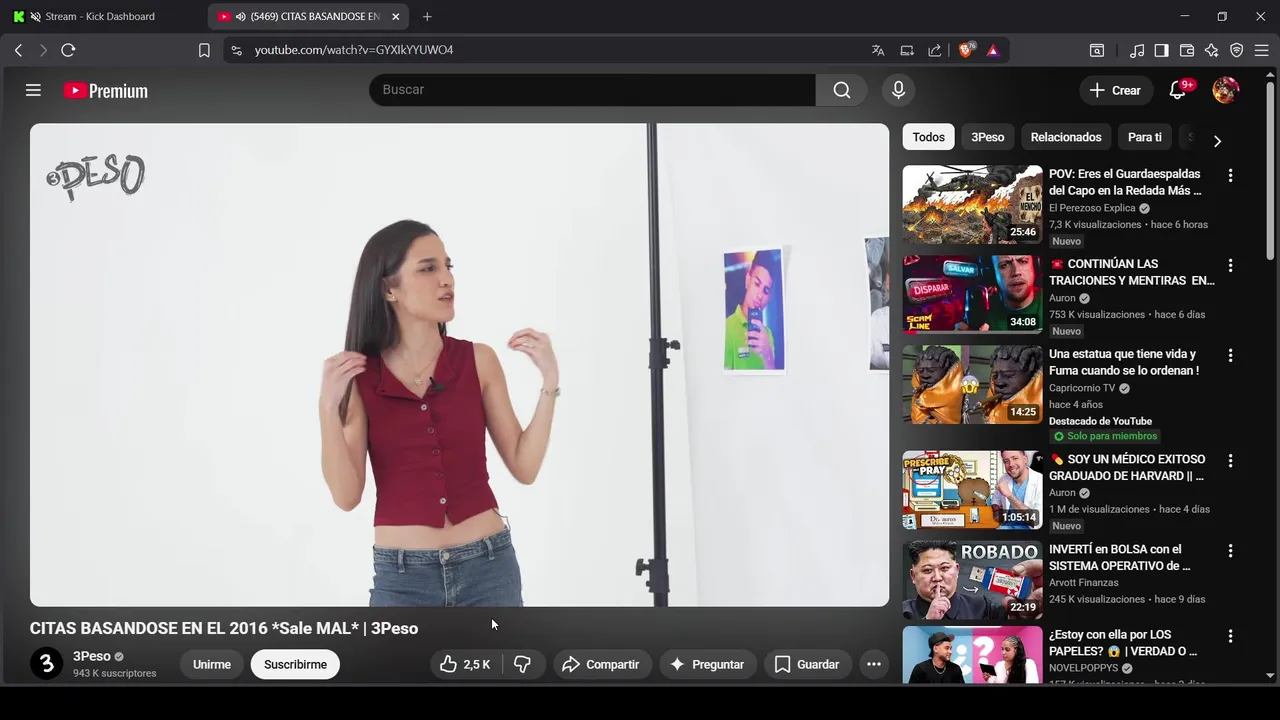Screen dimensions: 1280x720
Task: Click the Unirme membership button
Action: pyautogui.click(x=212, y=664)
